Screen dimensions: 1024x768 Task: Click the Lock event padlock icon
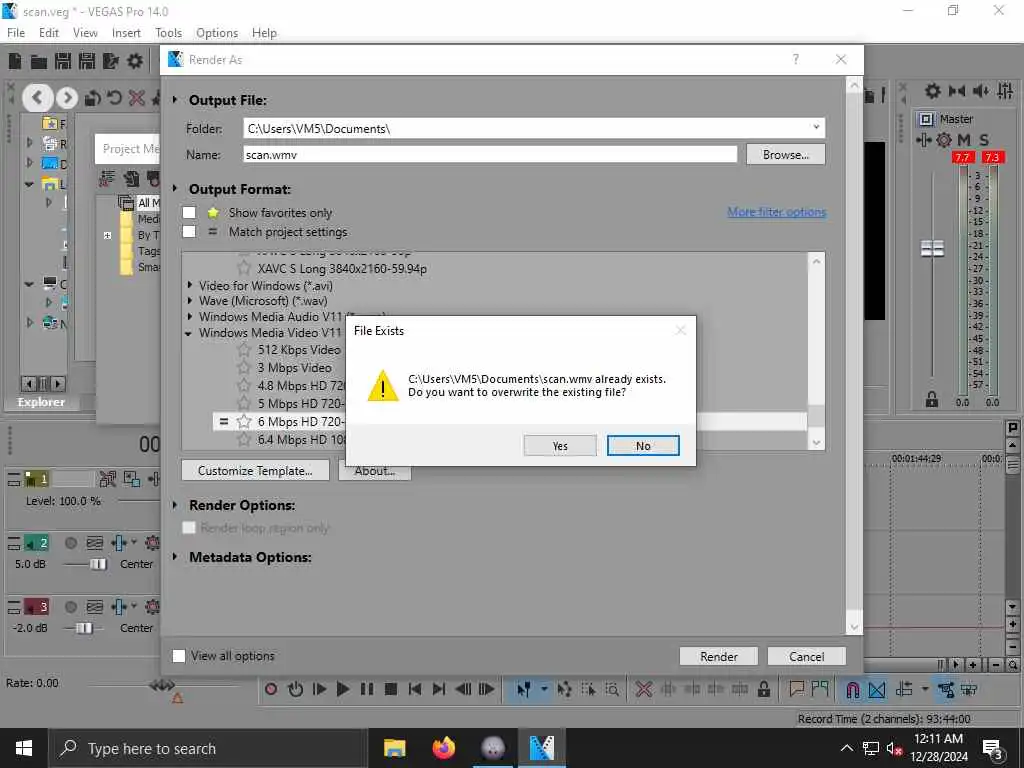(763, 689)
